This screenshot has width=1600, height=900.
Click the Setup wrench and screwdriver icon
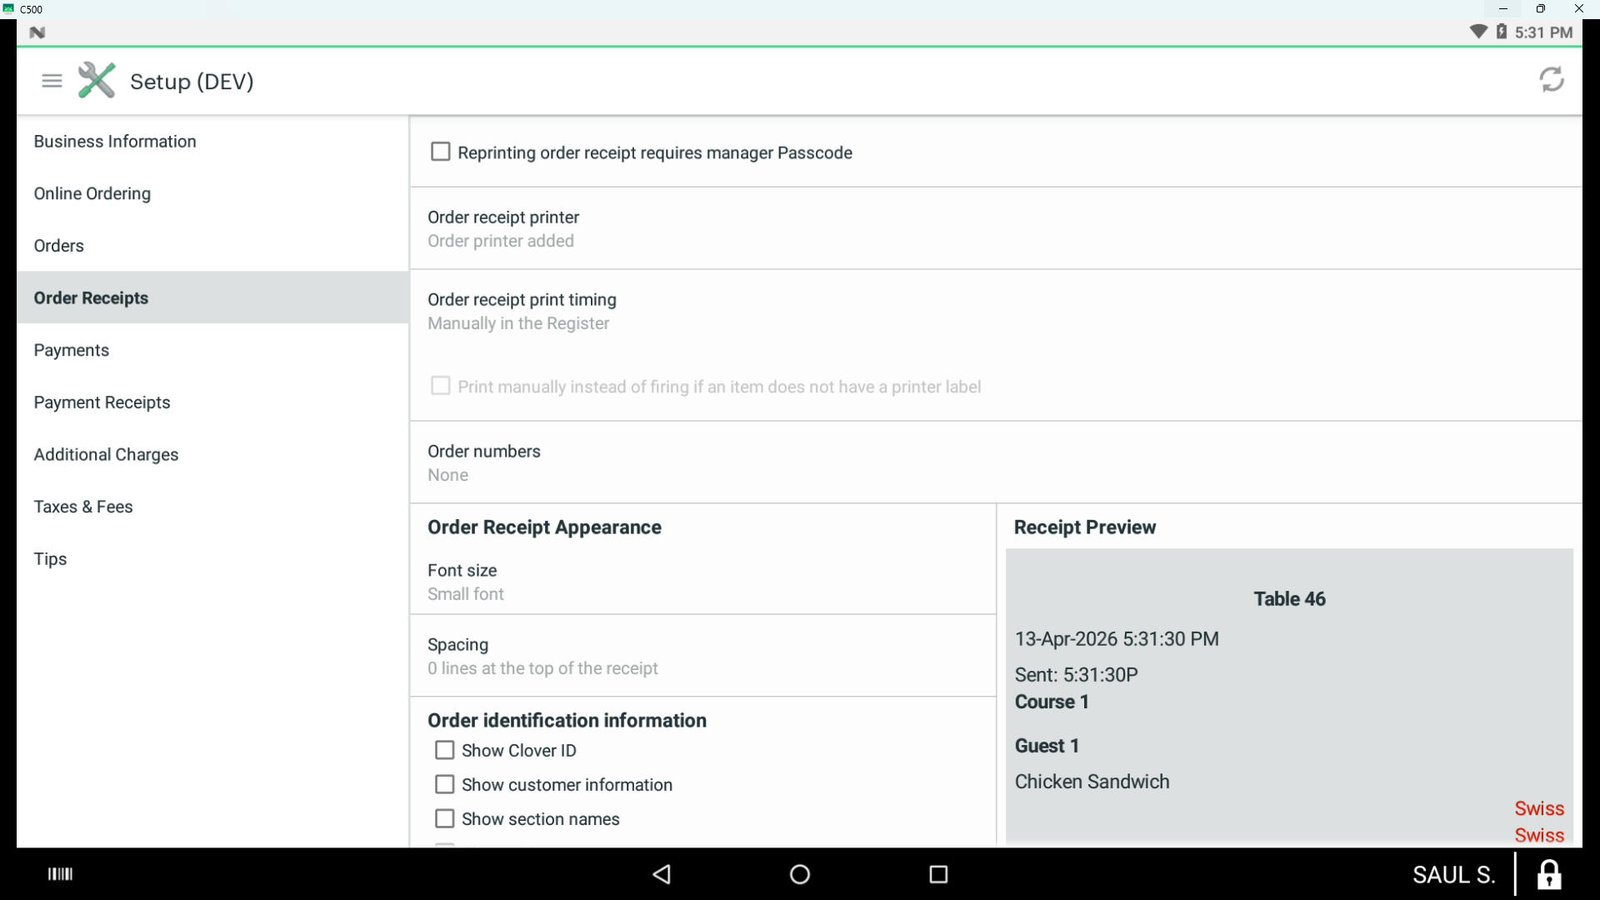[97, 81]
